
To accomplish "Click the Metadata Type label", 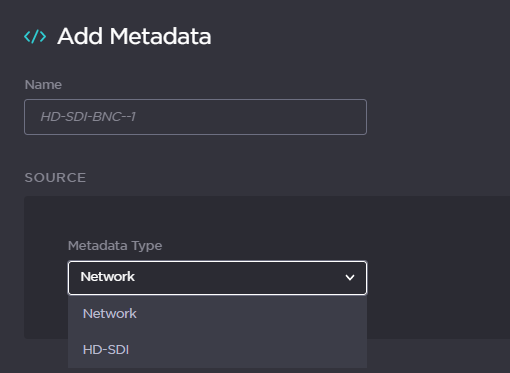I will [115, 246].
